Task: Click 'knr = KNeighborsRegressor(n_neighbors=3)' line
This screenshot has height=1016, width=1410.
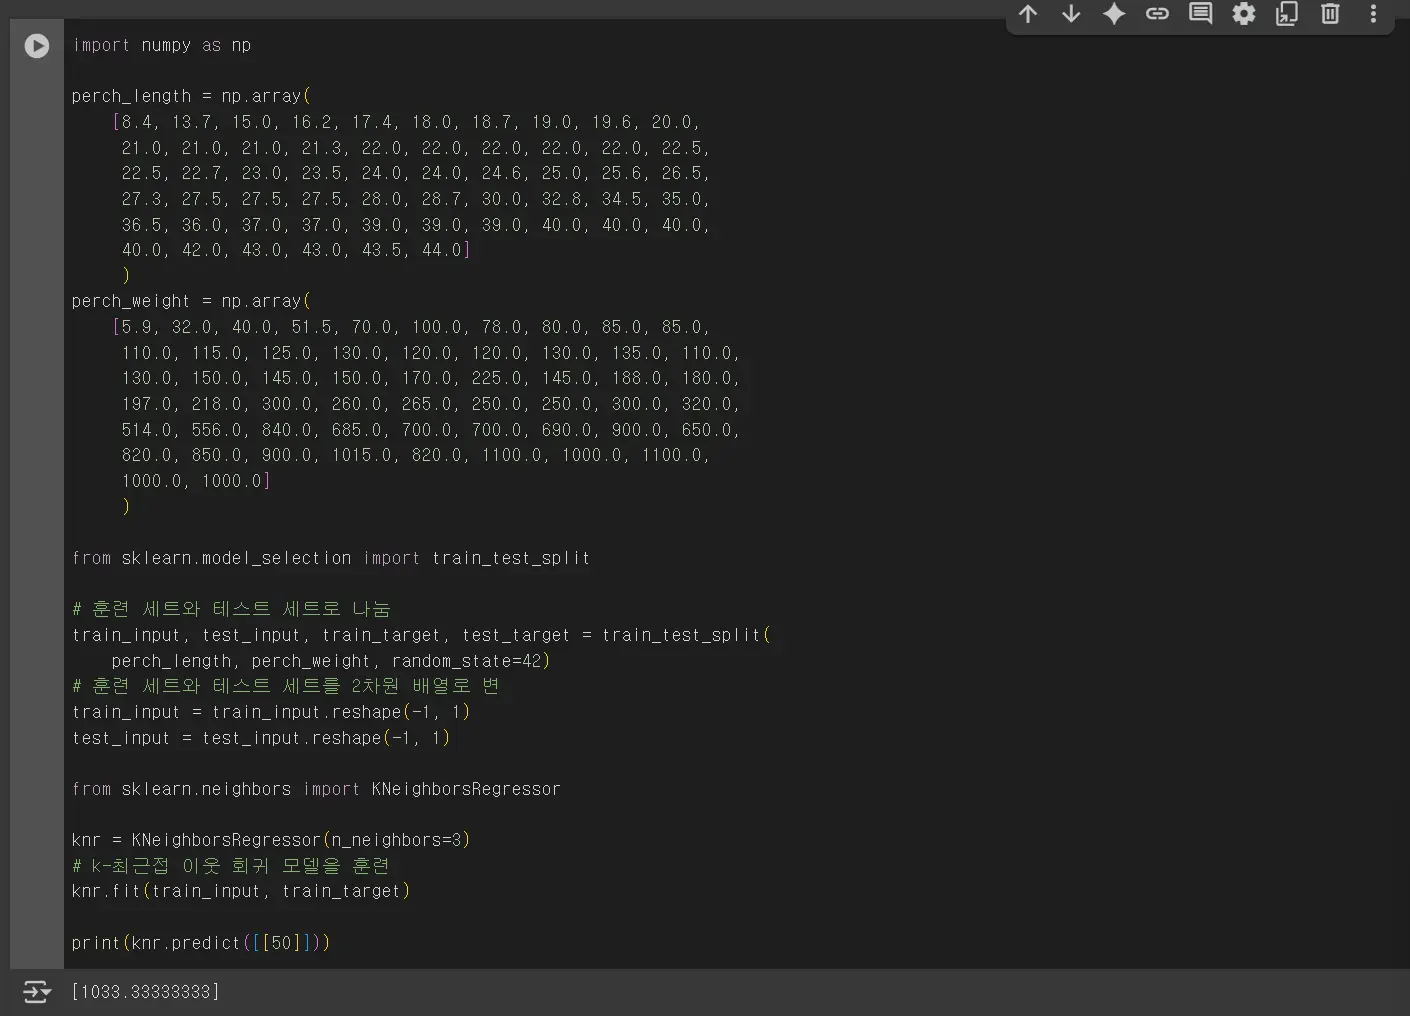Action: pos(271,840)
